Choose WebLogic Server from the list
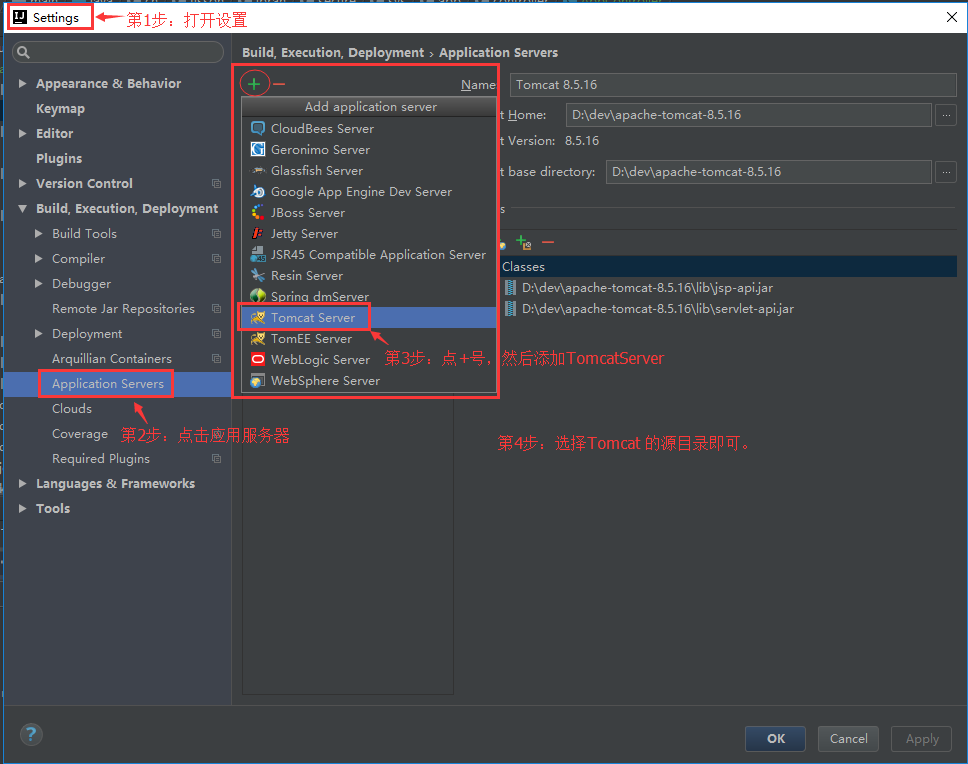Viewport: 968px width, 764px height. click(369, 360)
